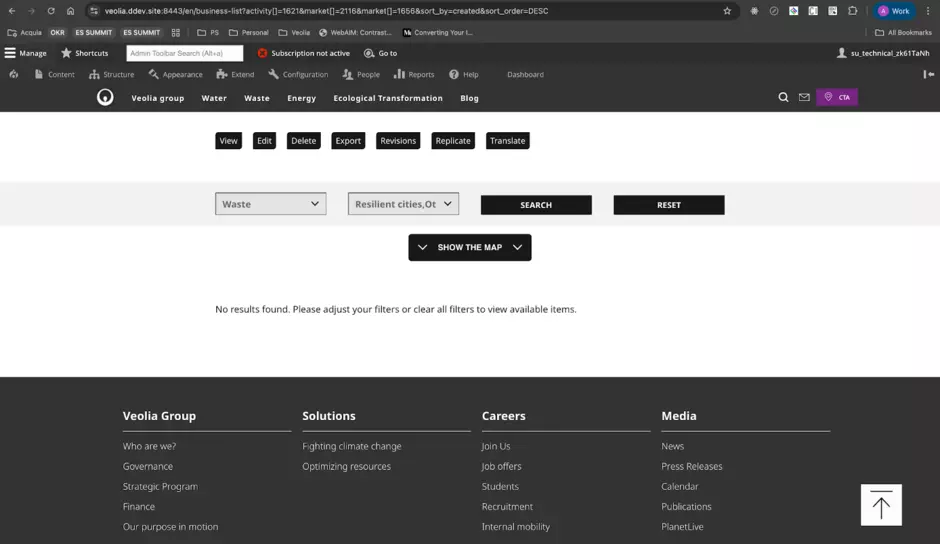Viewport: 940px width, 544px height.
Task: Open the Structure admin menu
Action: click(x=112, y=74)
